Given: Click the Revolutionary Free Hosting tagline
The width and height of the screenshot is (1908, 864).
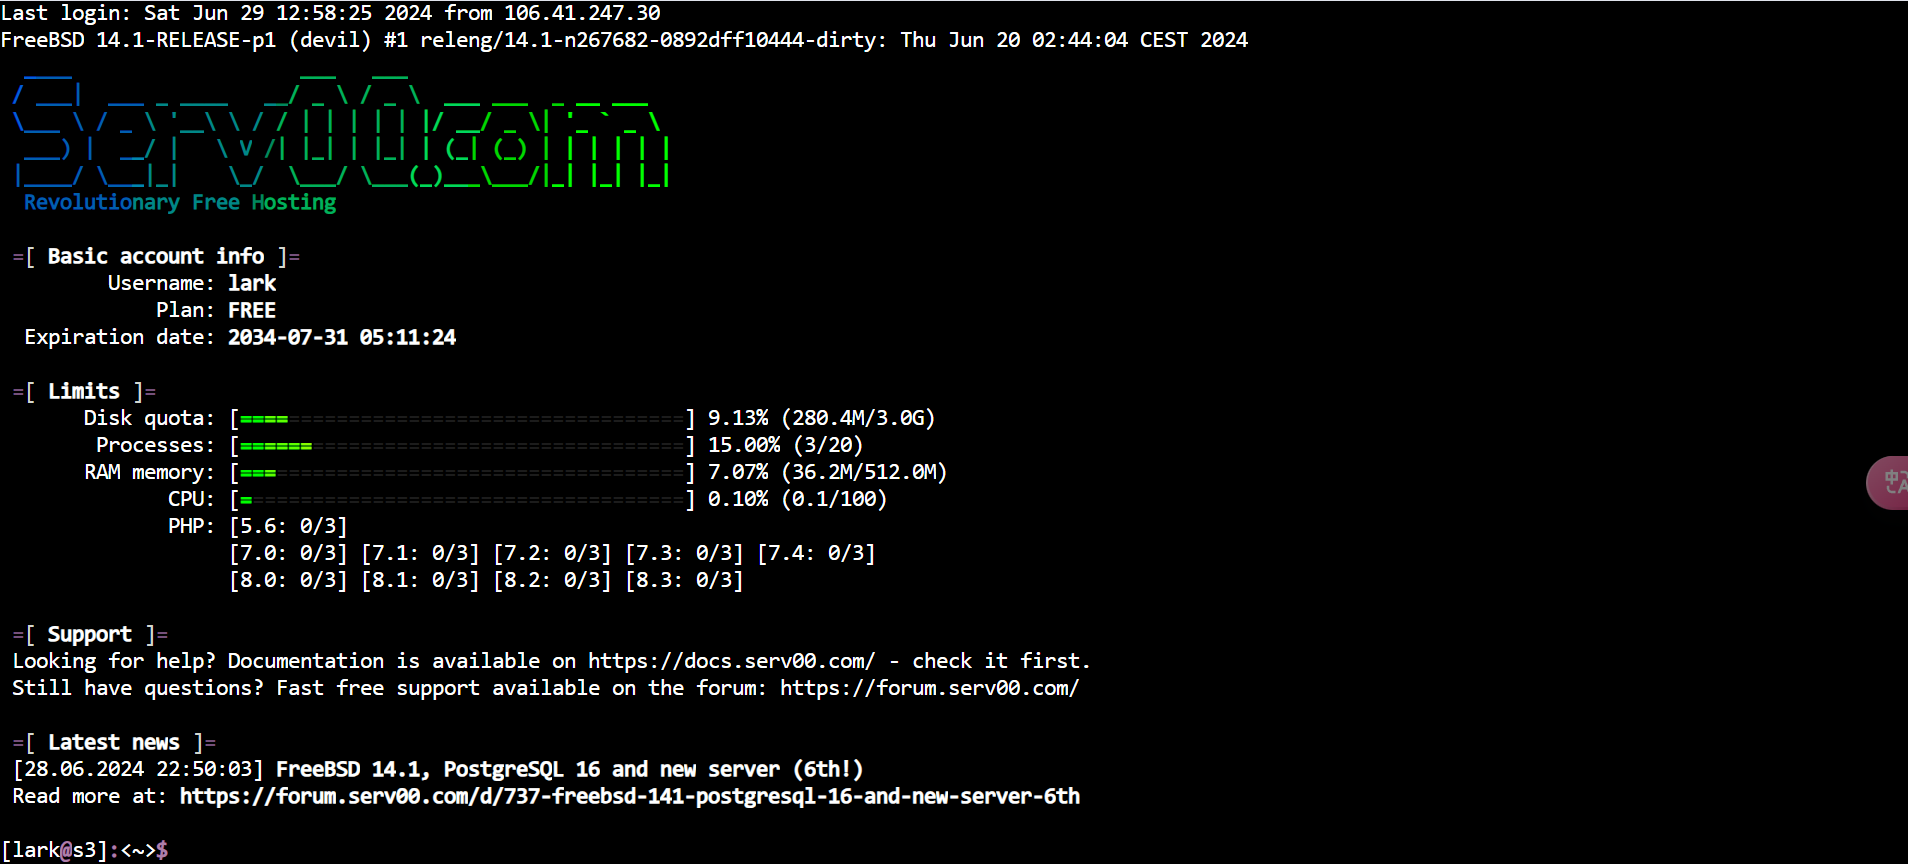Looking at the screenshot, I should 180,202.
